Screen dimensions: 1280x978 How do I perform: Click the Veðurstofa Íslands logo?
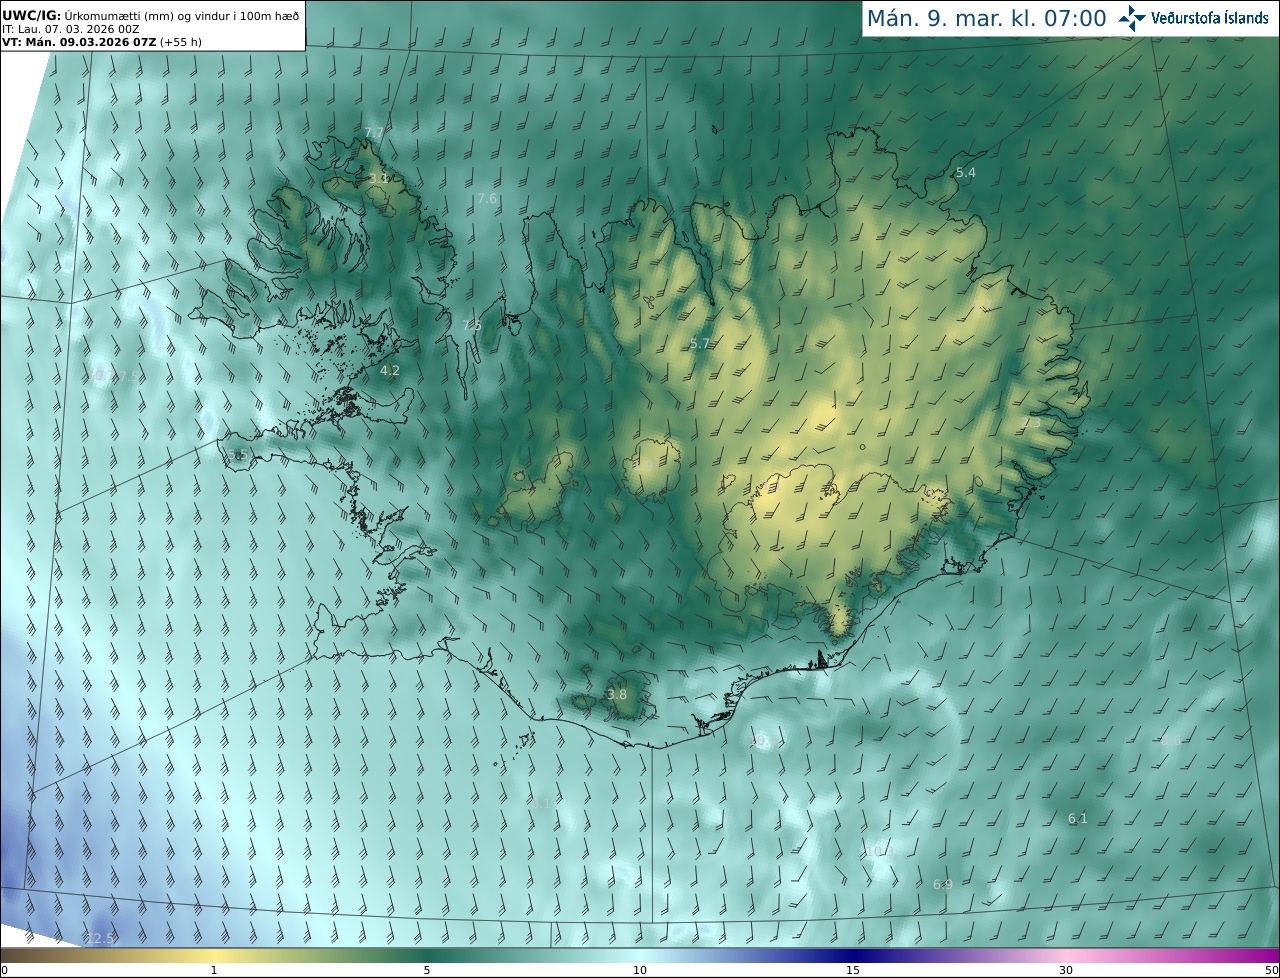[1193, 18]
